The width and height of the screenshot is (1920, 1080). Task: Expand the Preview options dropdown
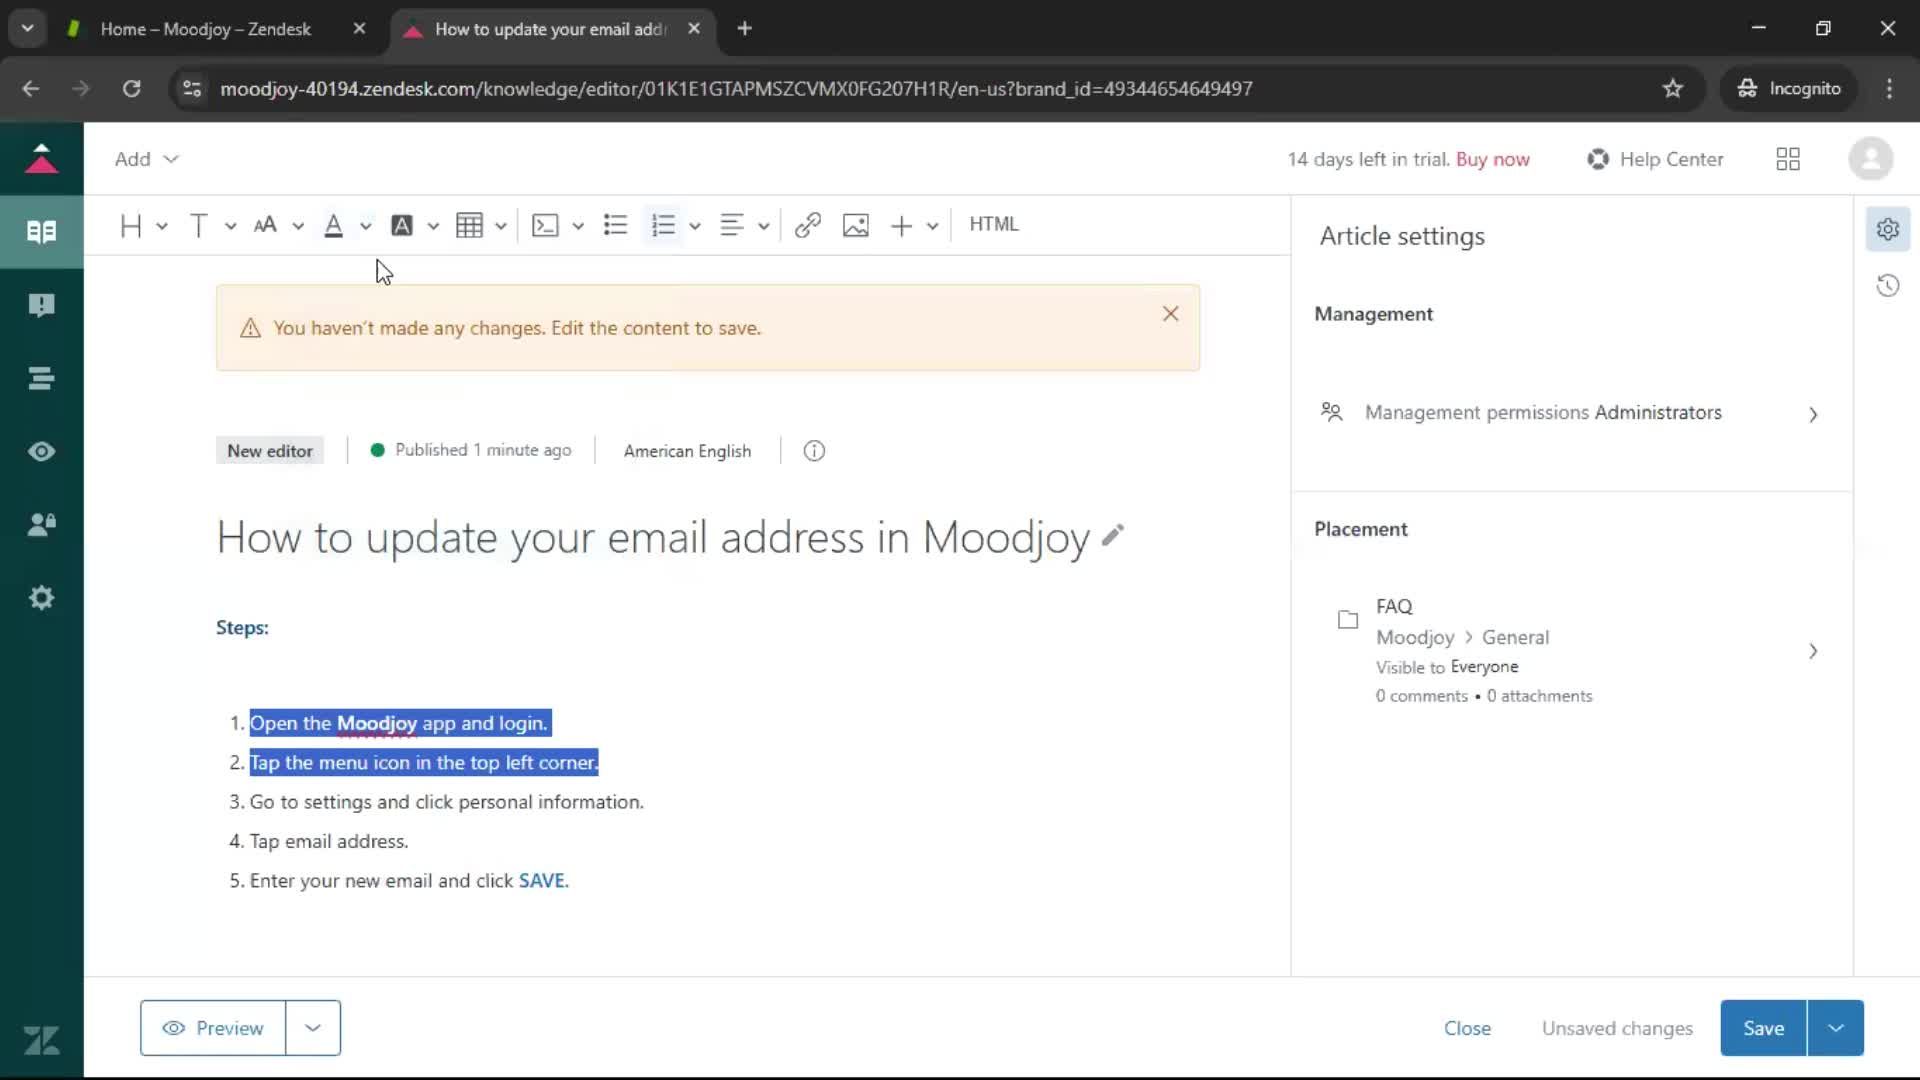(313, 1028)
